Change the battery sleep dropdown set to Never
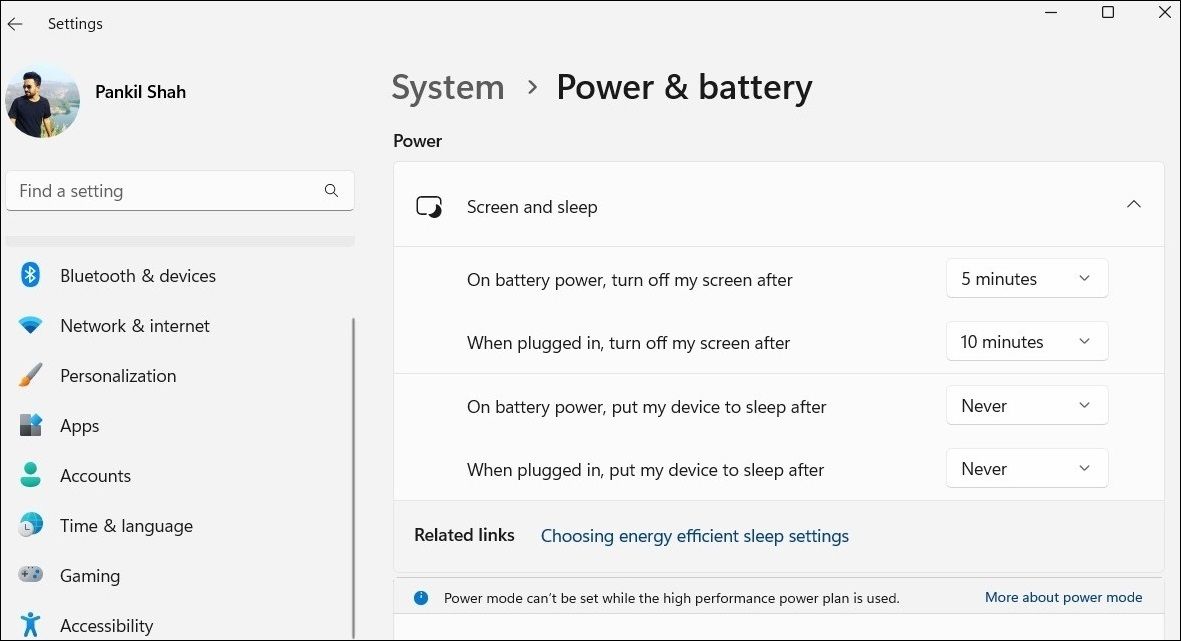Viewport: 1181px width, 641px height. 1026,405
